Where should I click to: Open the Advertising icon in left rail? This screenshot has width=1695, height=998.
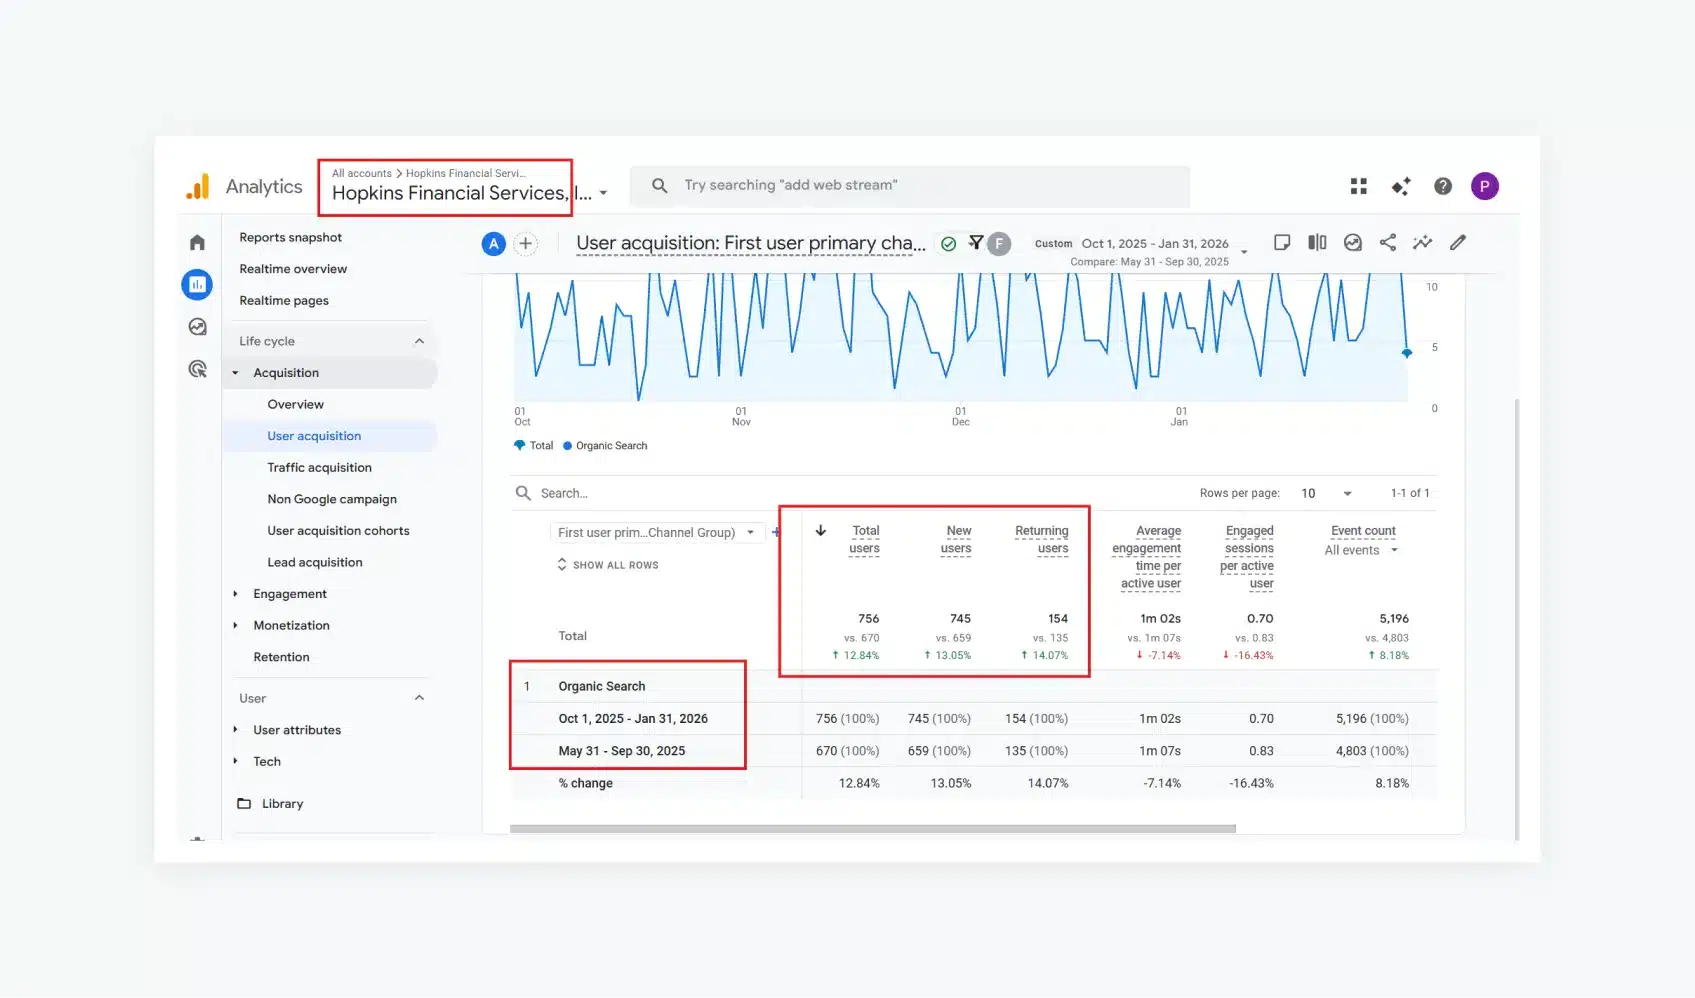tap(197, 369)
